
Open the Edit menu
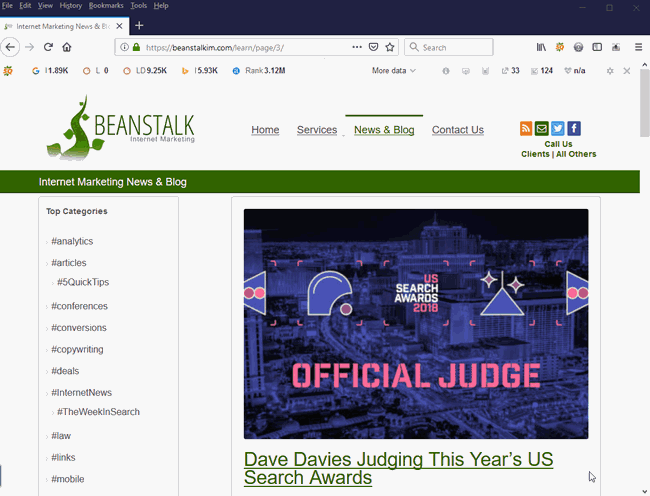25,6
